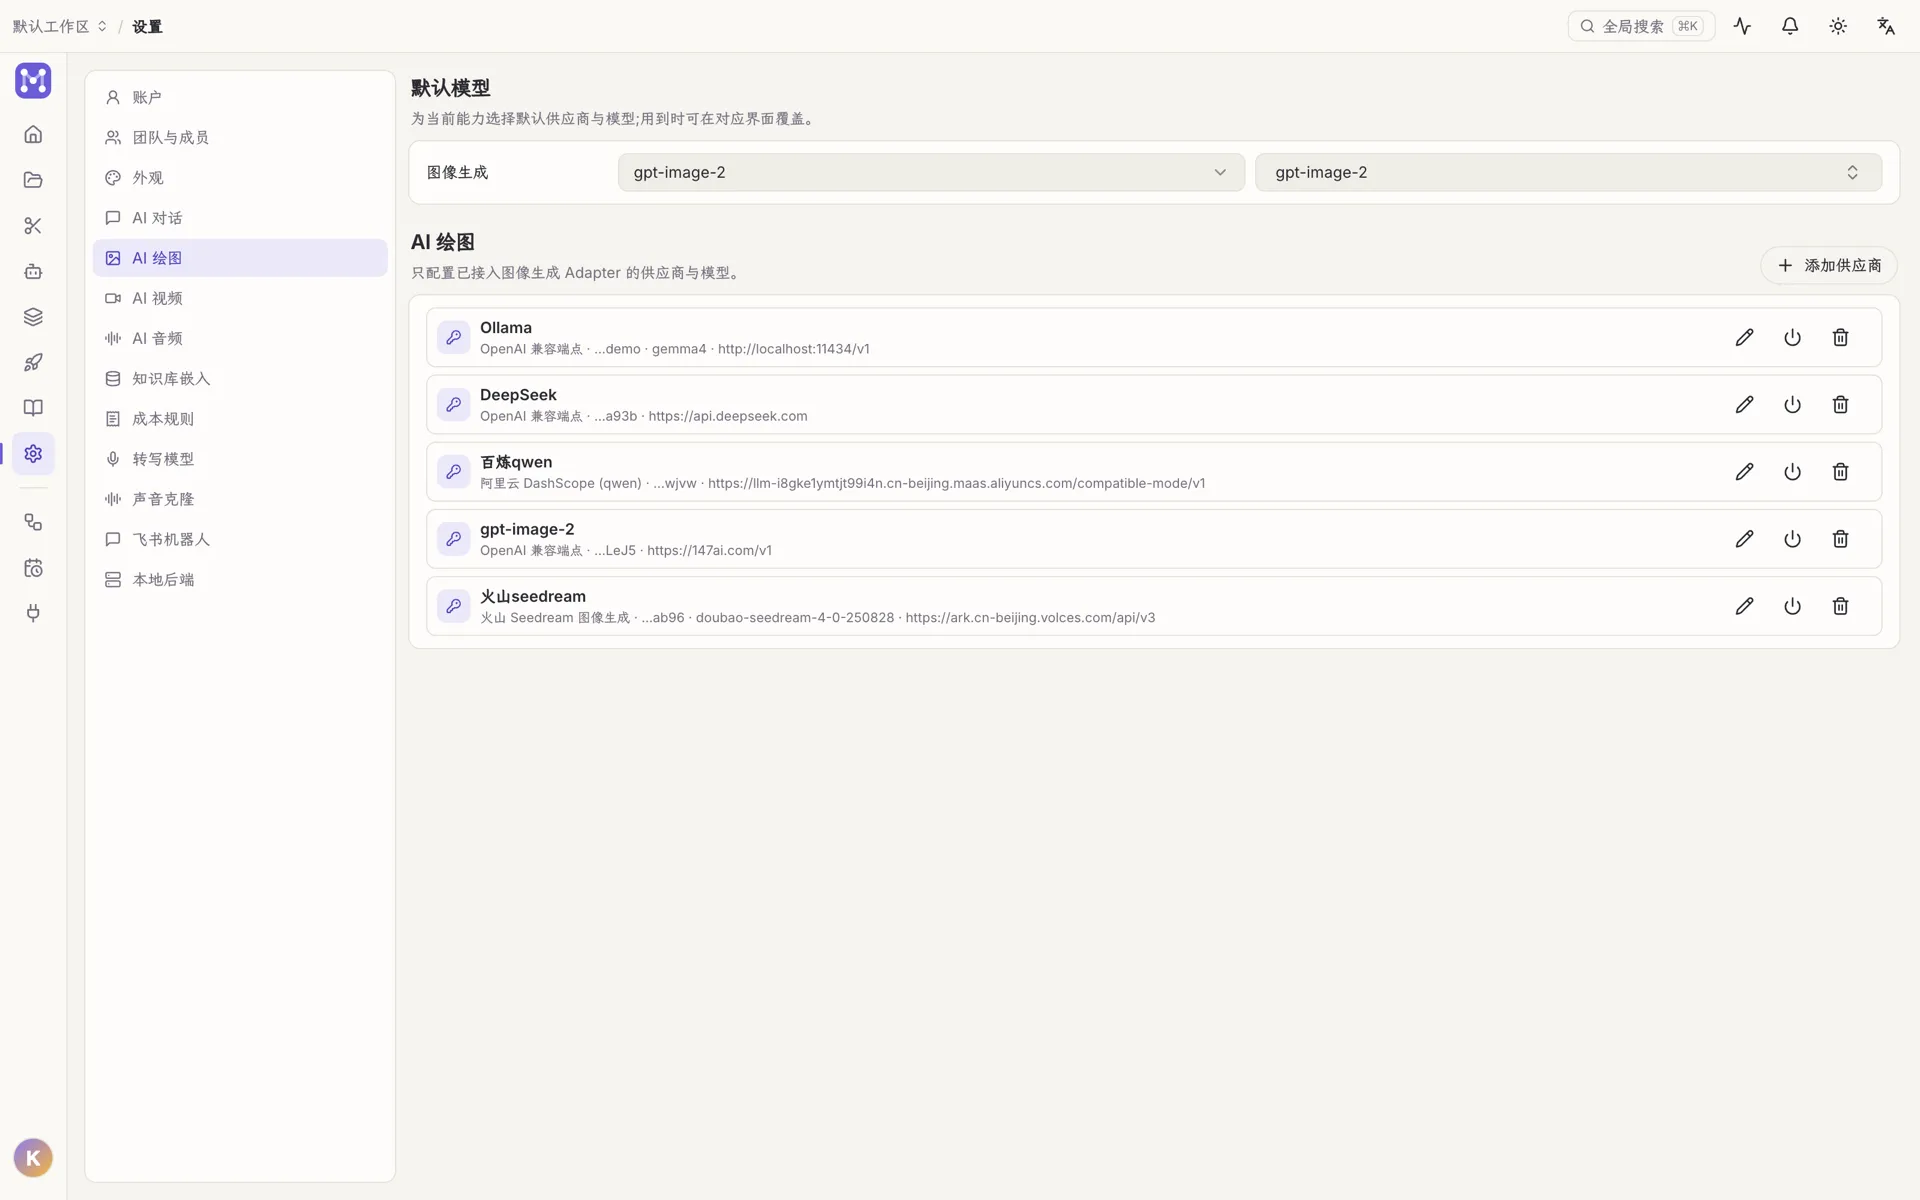The width and height of the screenshot is (1920, 1200).
Task: Open the plug integrations icon
Action: tap(33, 613)
